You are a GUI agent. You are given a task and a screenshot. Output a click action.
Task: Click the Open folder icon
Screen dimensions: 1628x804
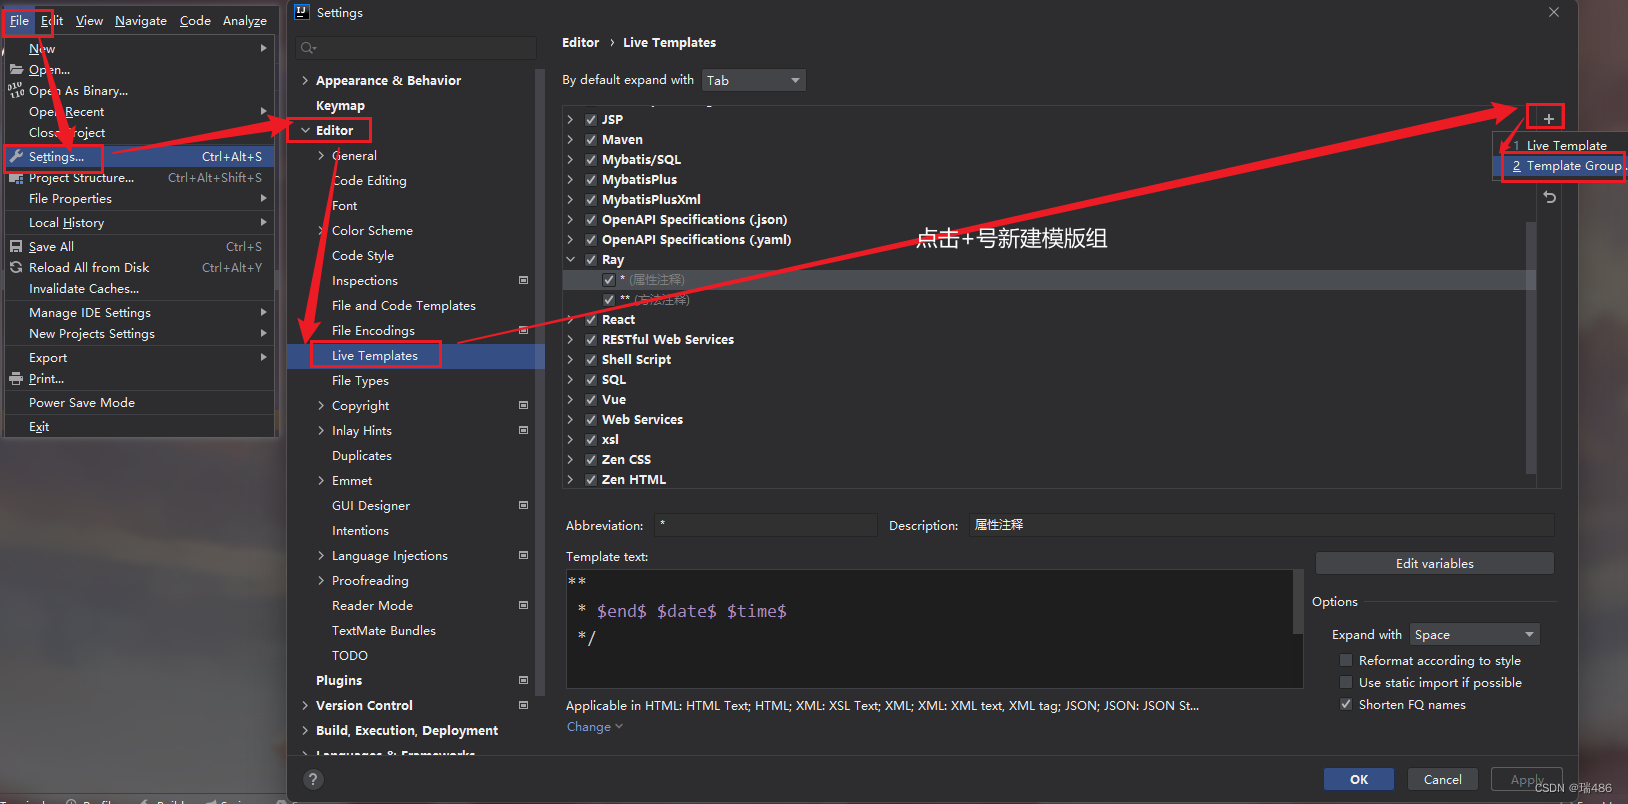(x=16, y=69)
